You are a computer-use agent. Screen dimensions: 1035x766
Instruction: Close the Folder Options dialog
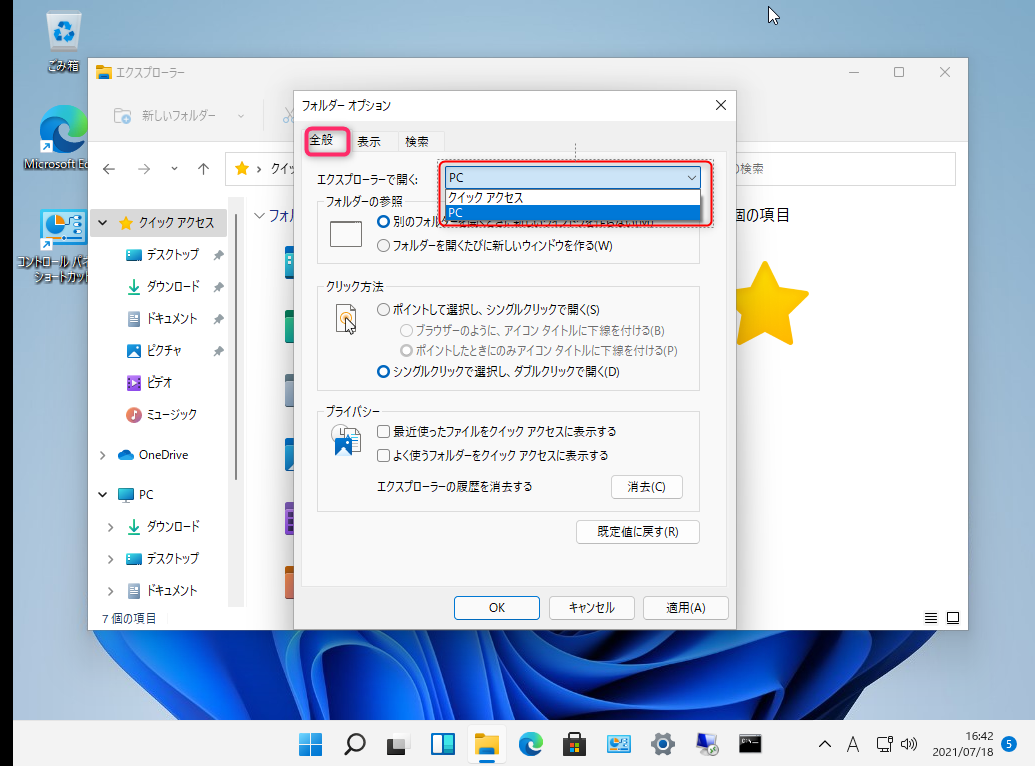[721, 105]
